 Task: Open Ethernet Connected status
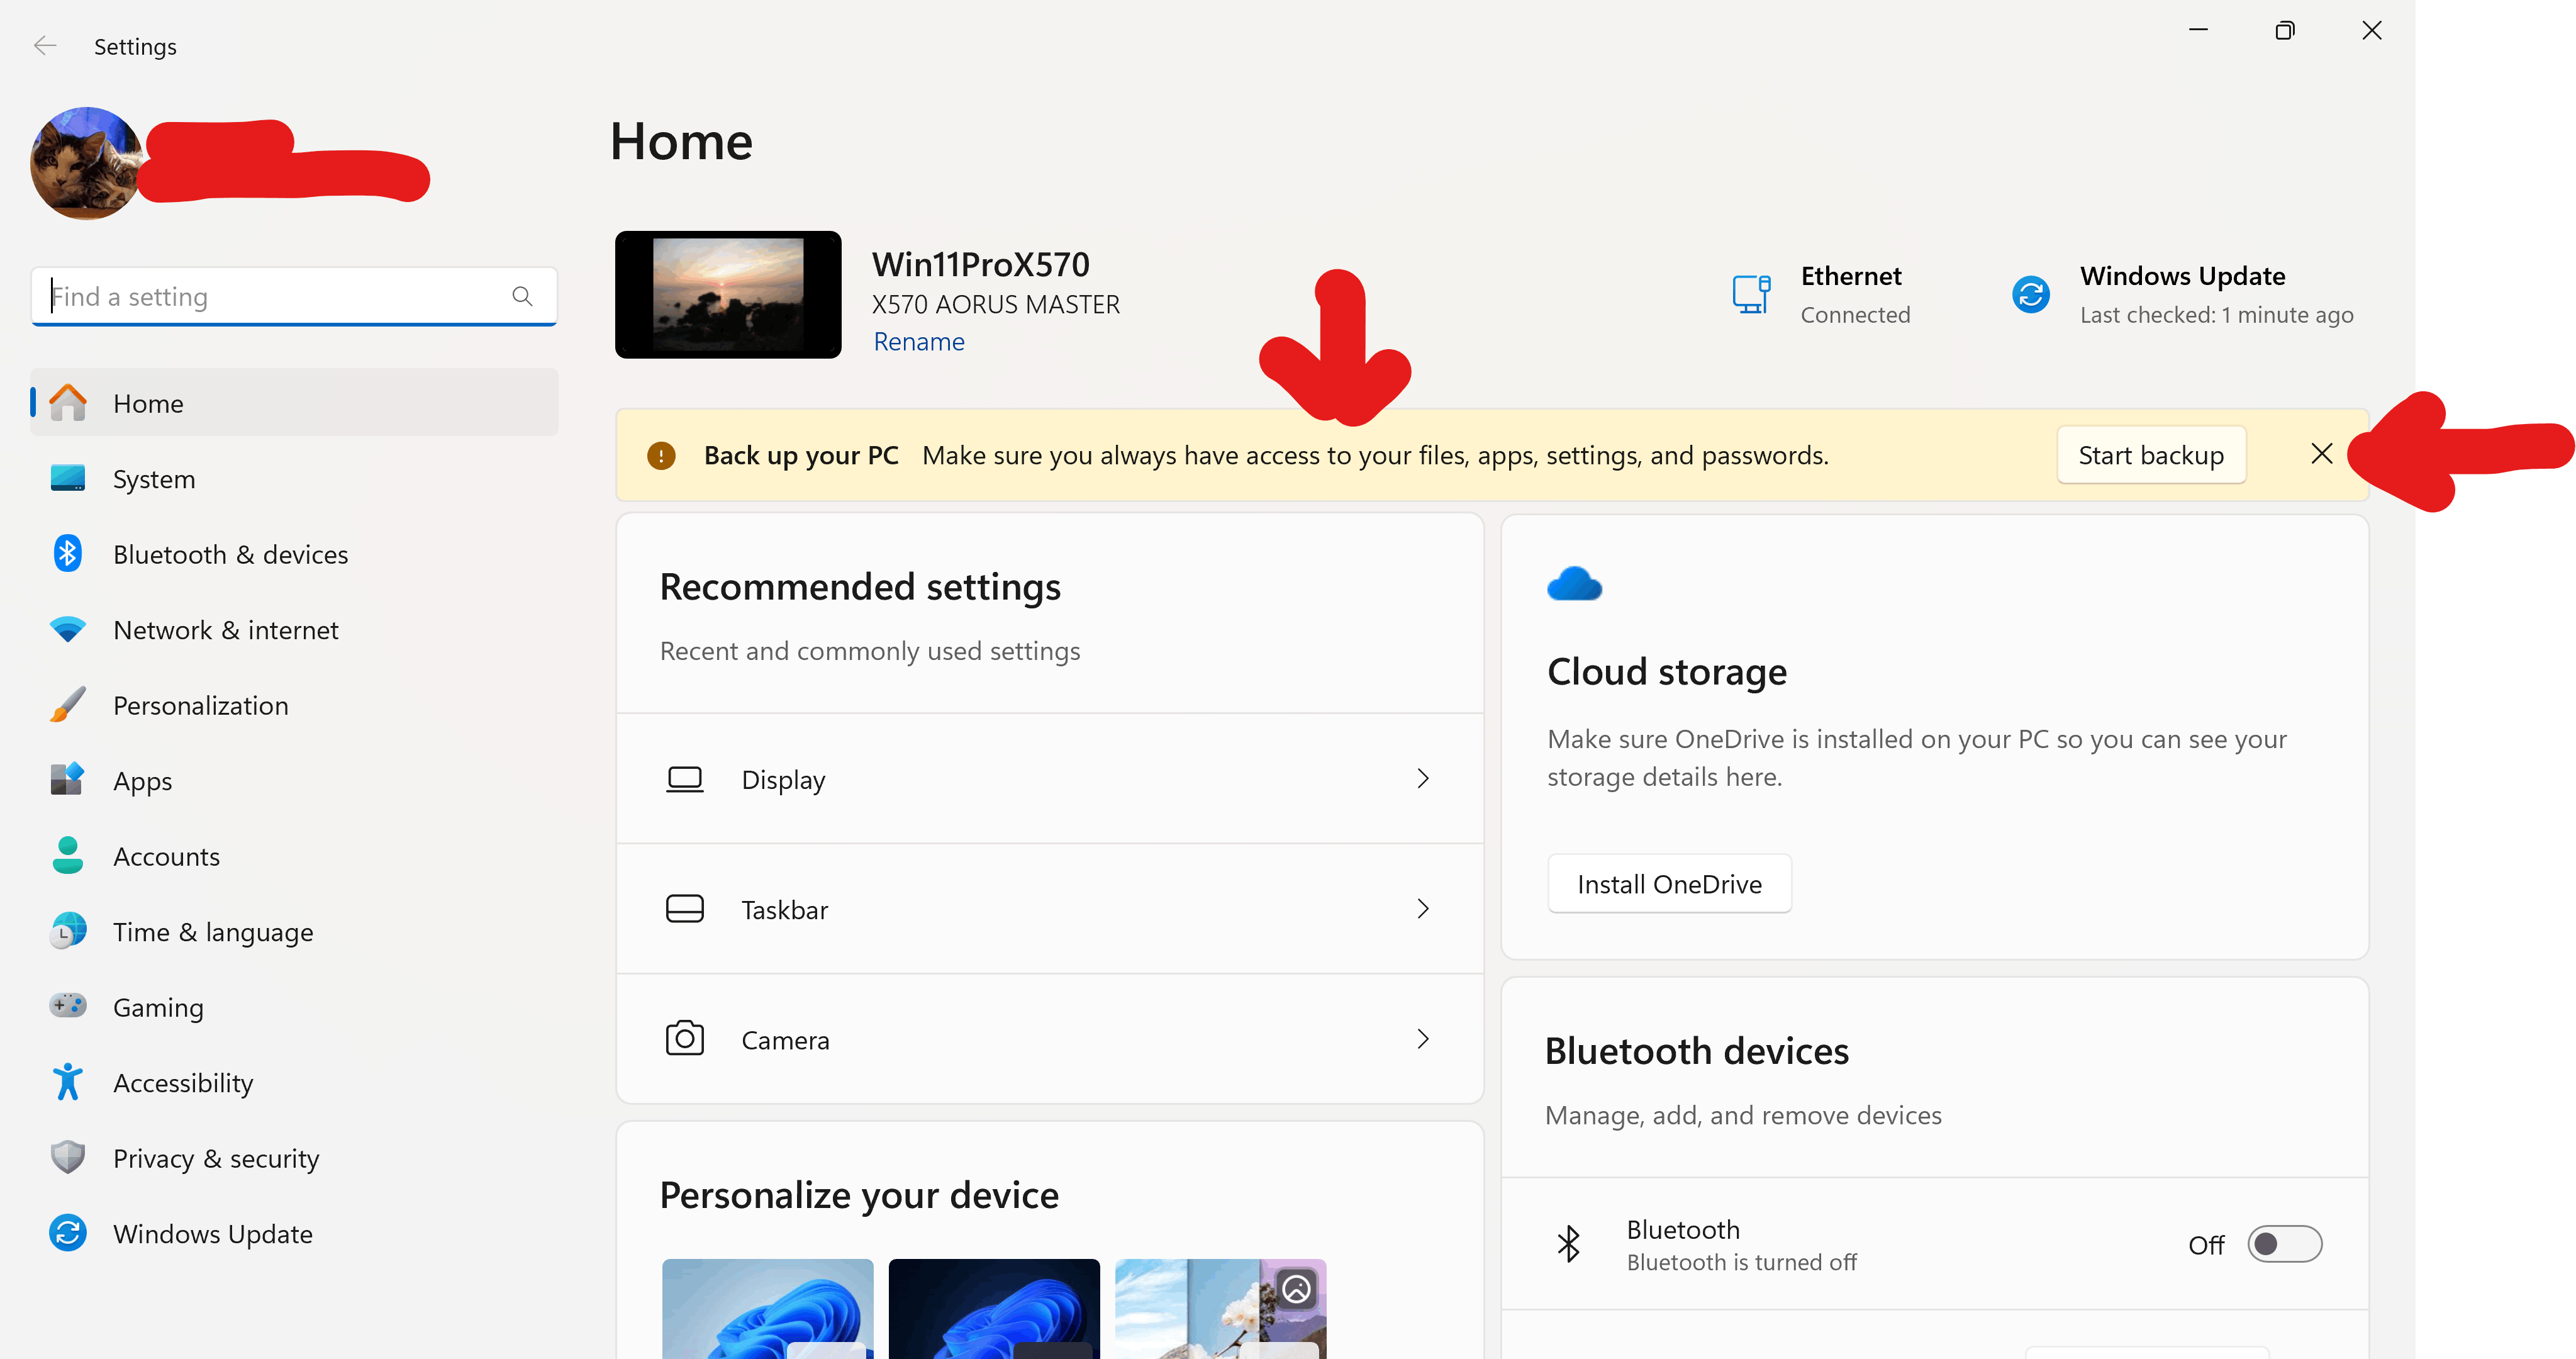click(1821, 294)
